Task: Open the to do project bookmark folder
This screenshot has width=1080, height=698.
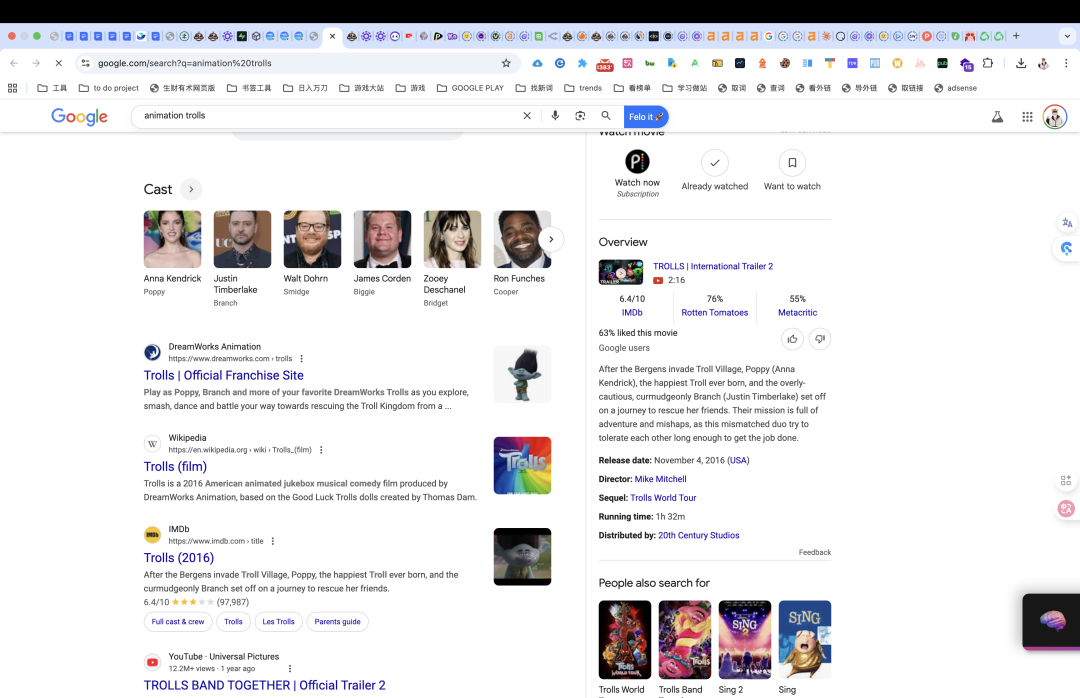Action: point(109,88)
